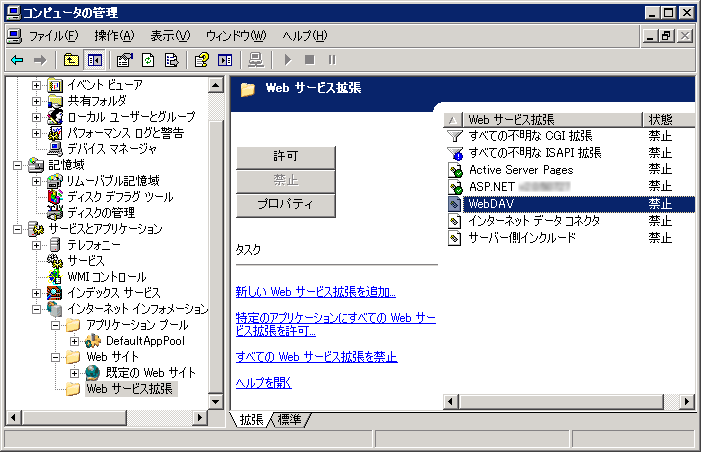Expand the イベント ビューア node

coord(36,85)
